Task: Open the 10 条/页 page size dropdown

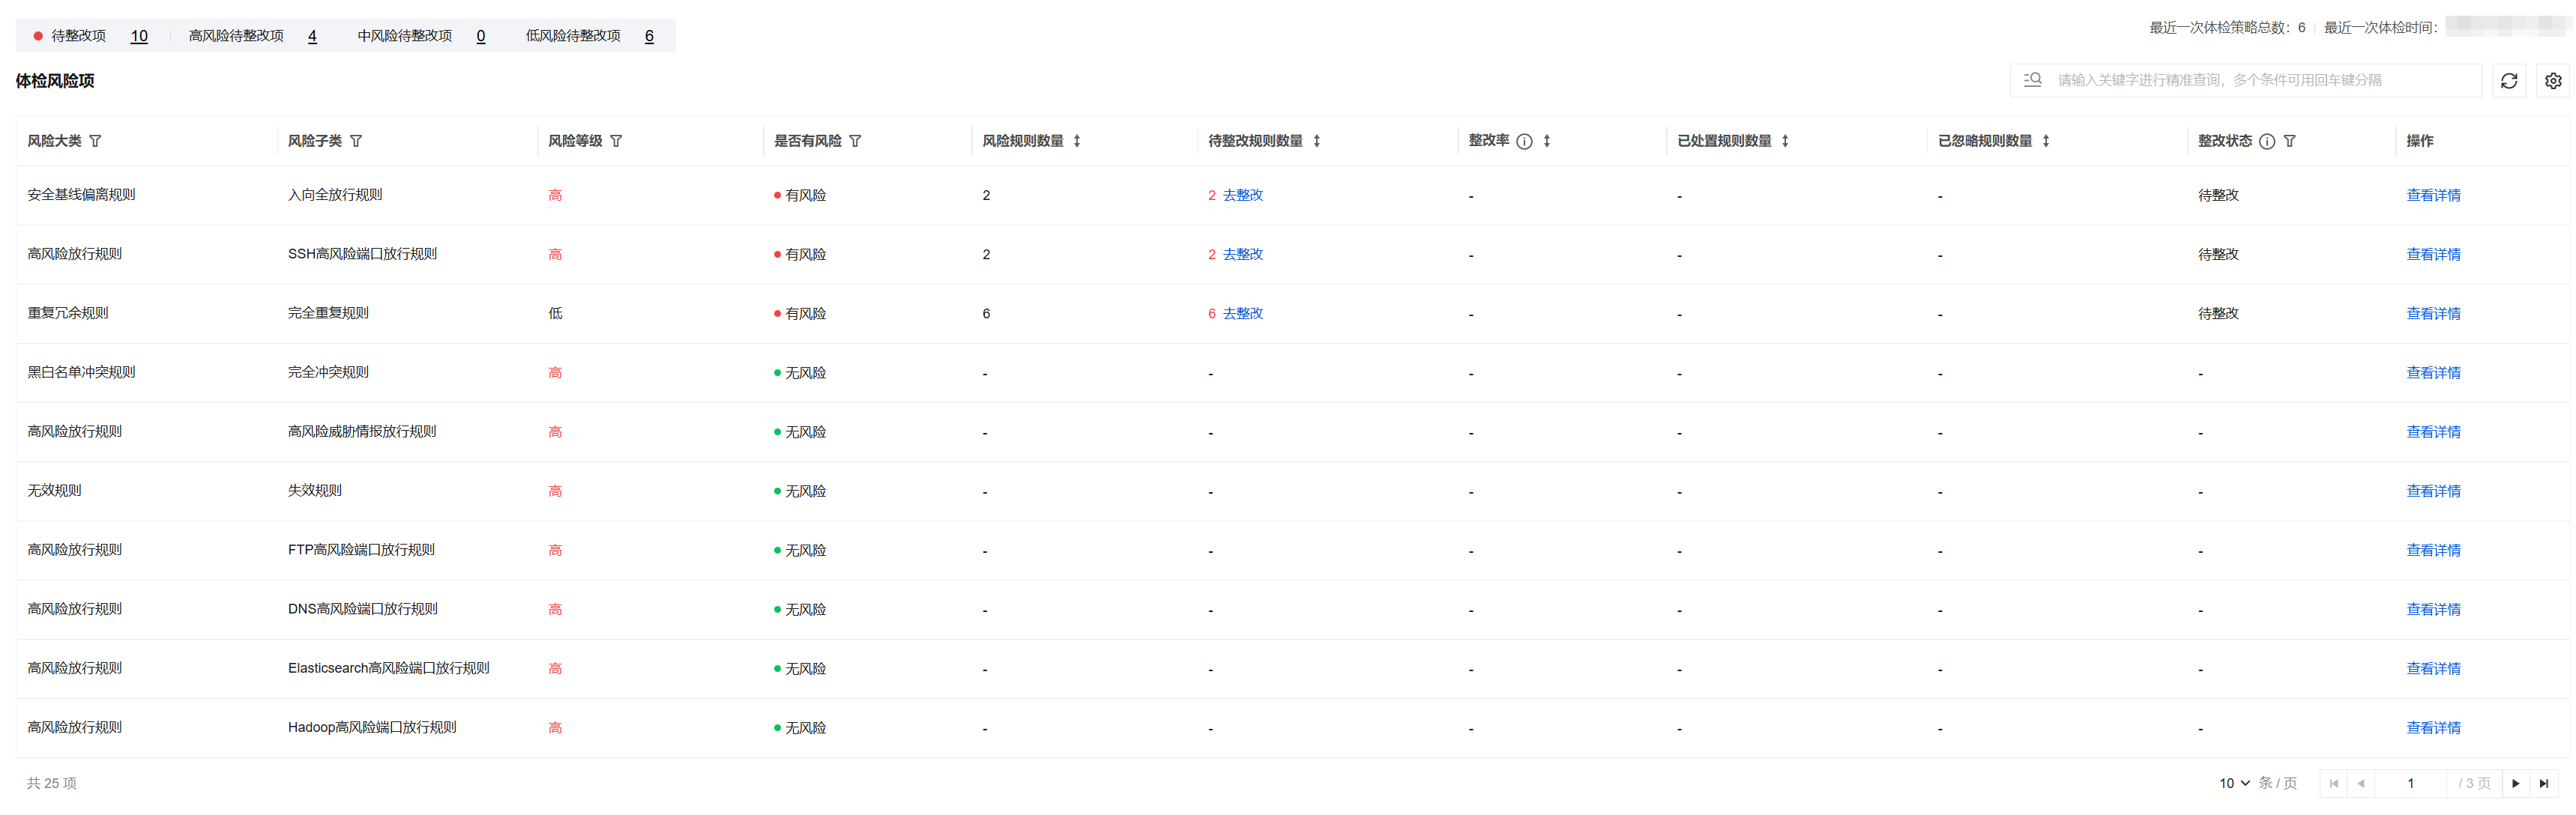Action: click(x=2234, y=783)
